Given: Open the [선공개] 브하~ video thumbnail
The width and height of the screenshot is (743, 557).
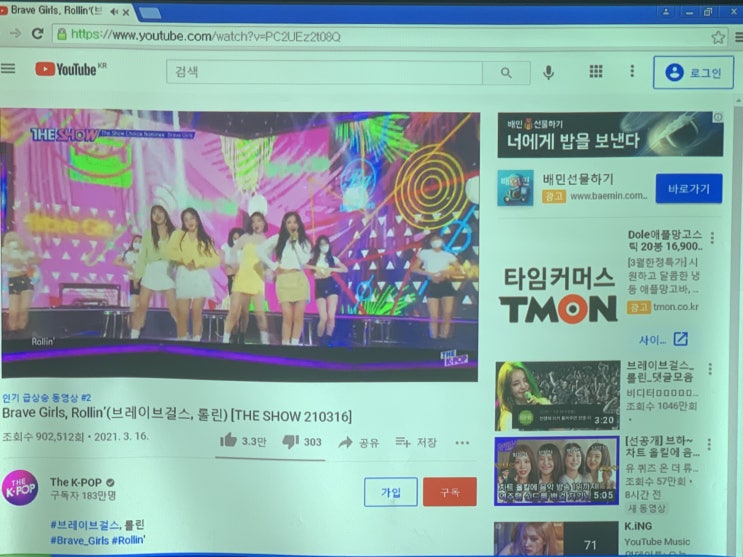Looking at the screenshot, I should tap(557, 471).
